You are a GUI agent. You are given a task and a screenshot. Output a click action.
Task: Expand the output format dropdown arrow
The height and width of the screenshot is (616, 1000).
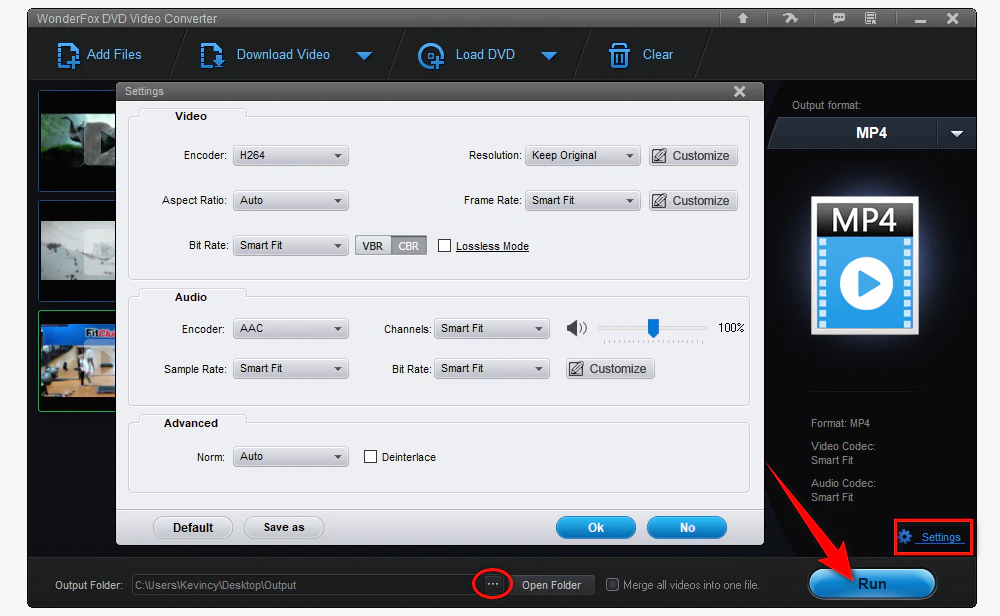pos(956,133)
